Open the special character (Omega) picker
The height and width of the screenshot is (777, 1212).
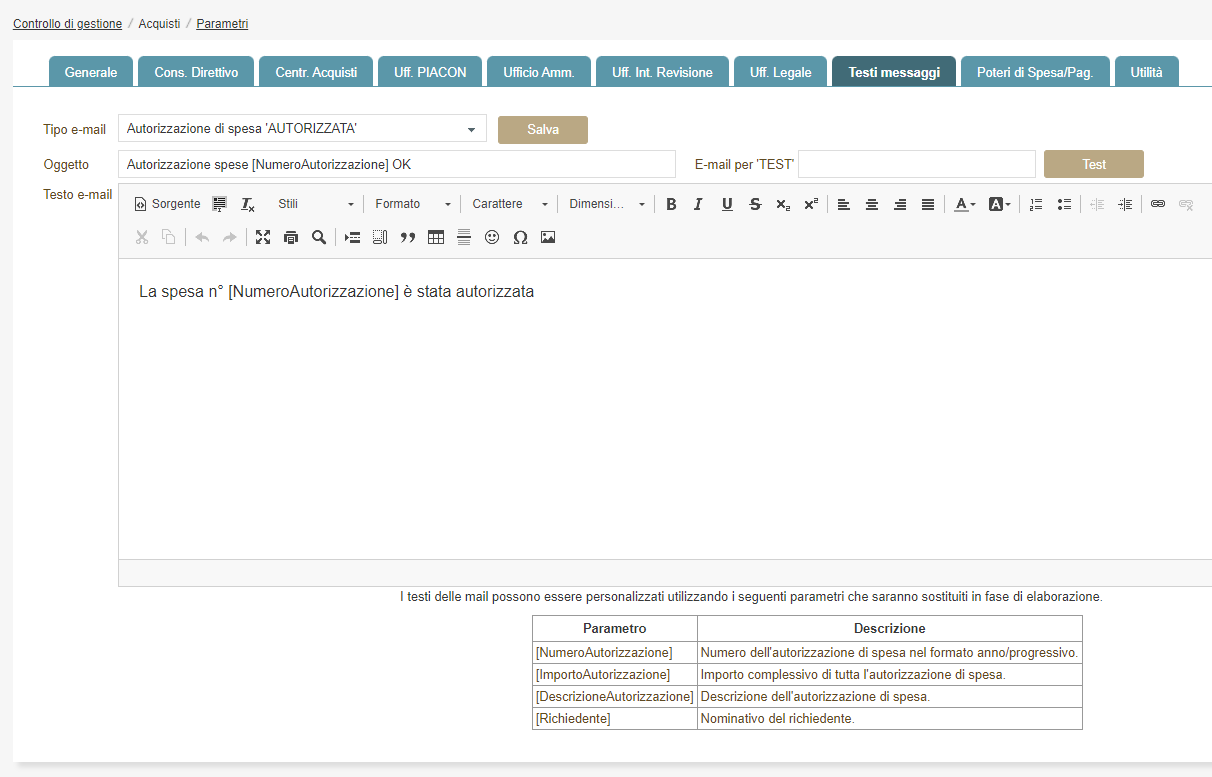tap(519, 237)
